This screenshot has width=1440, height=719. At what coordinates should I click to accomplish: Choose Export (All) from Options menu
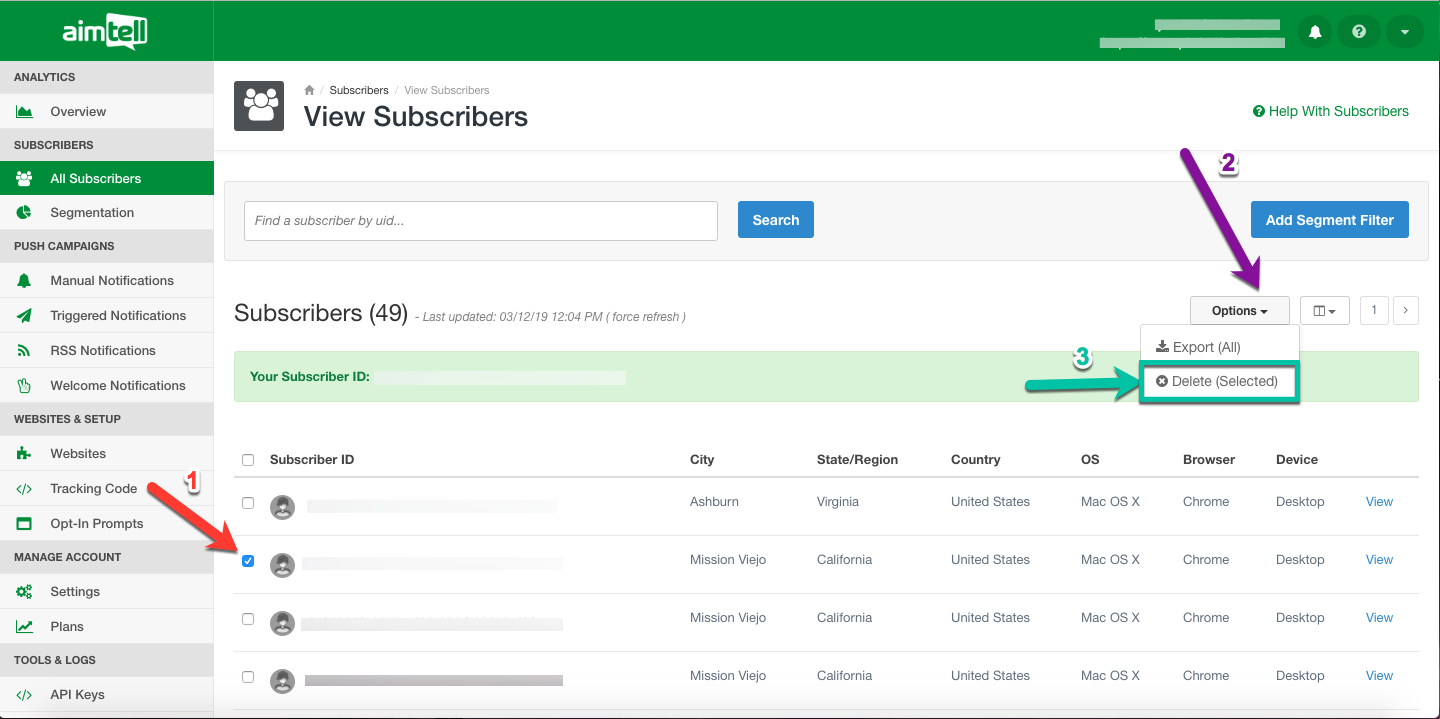[1198, 347]
